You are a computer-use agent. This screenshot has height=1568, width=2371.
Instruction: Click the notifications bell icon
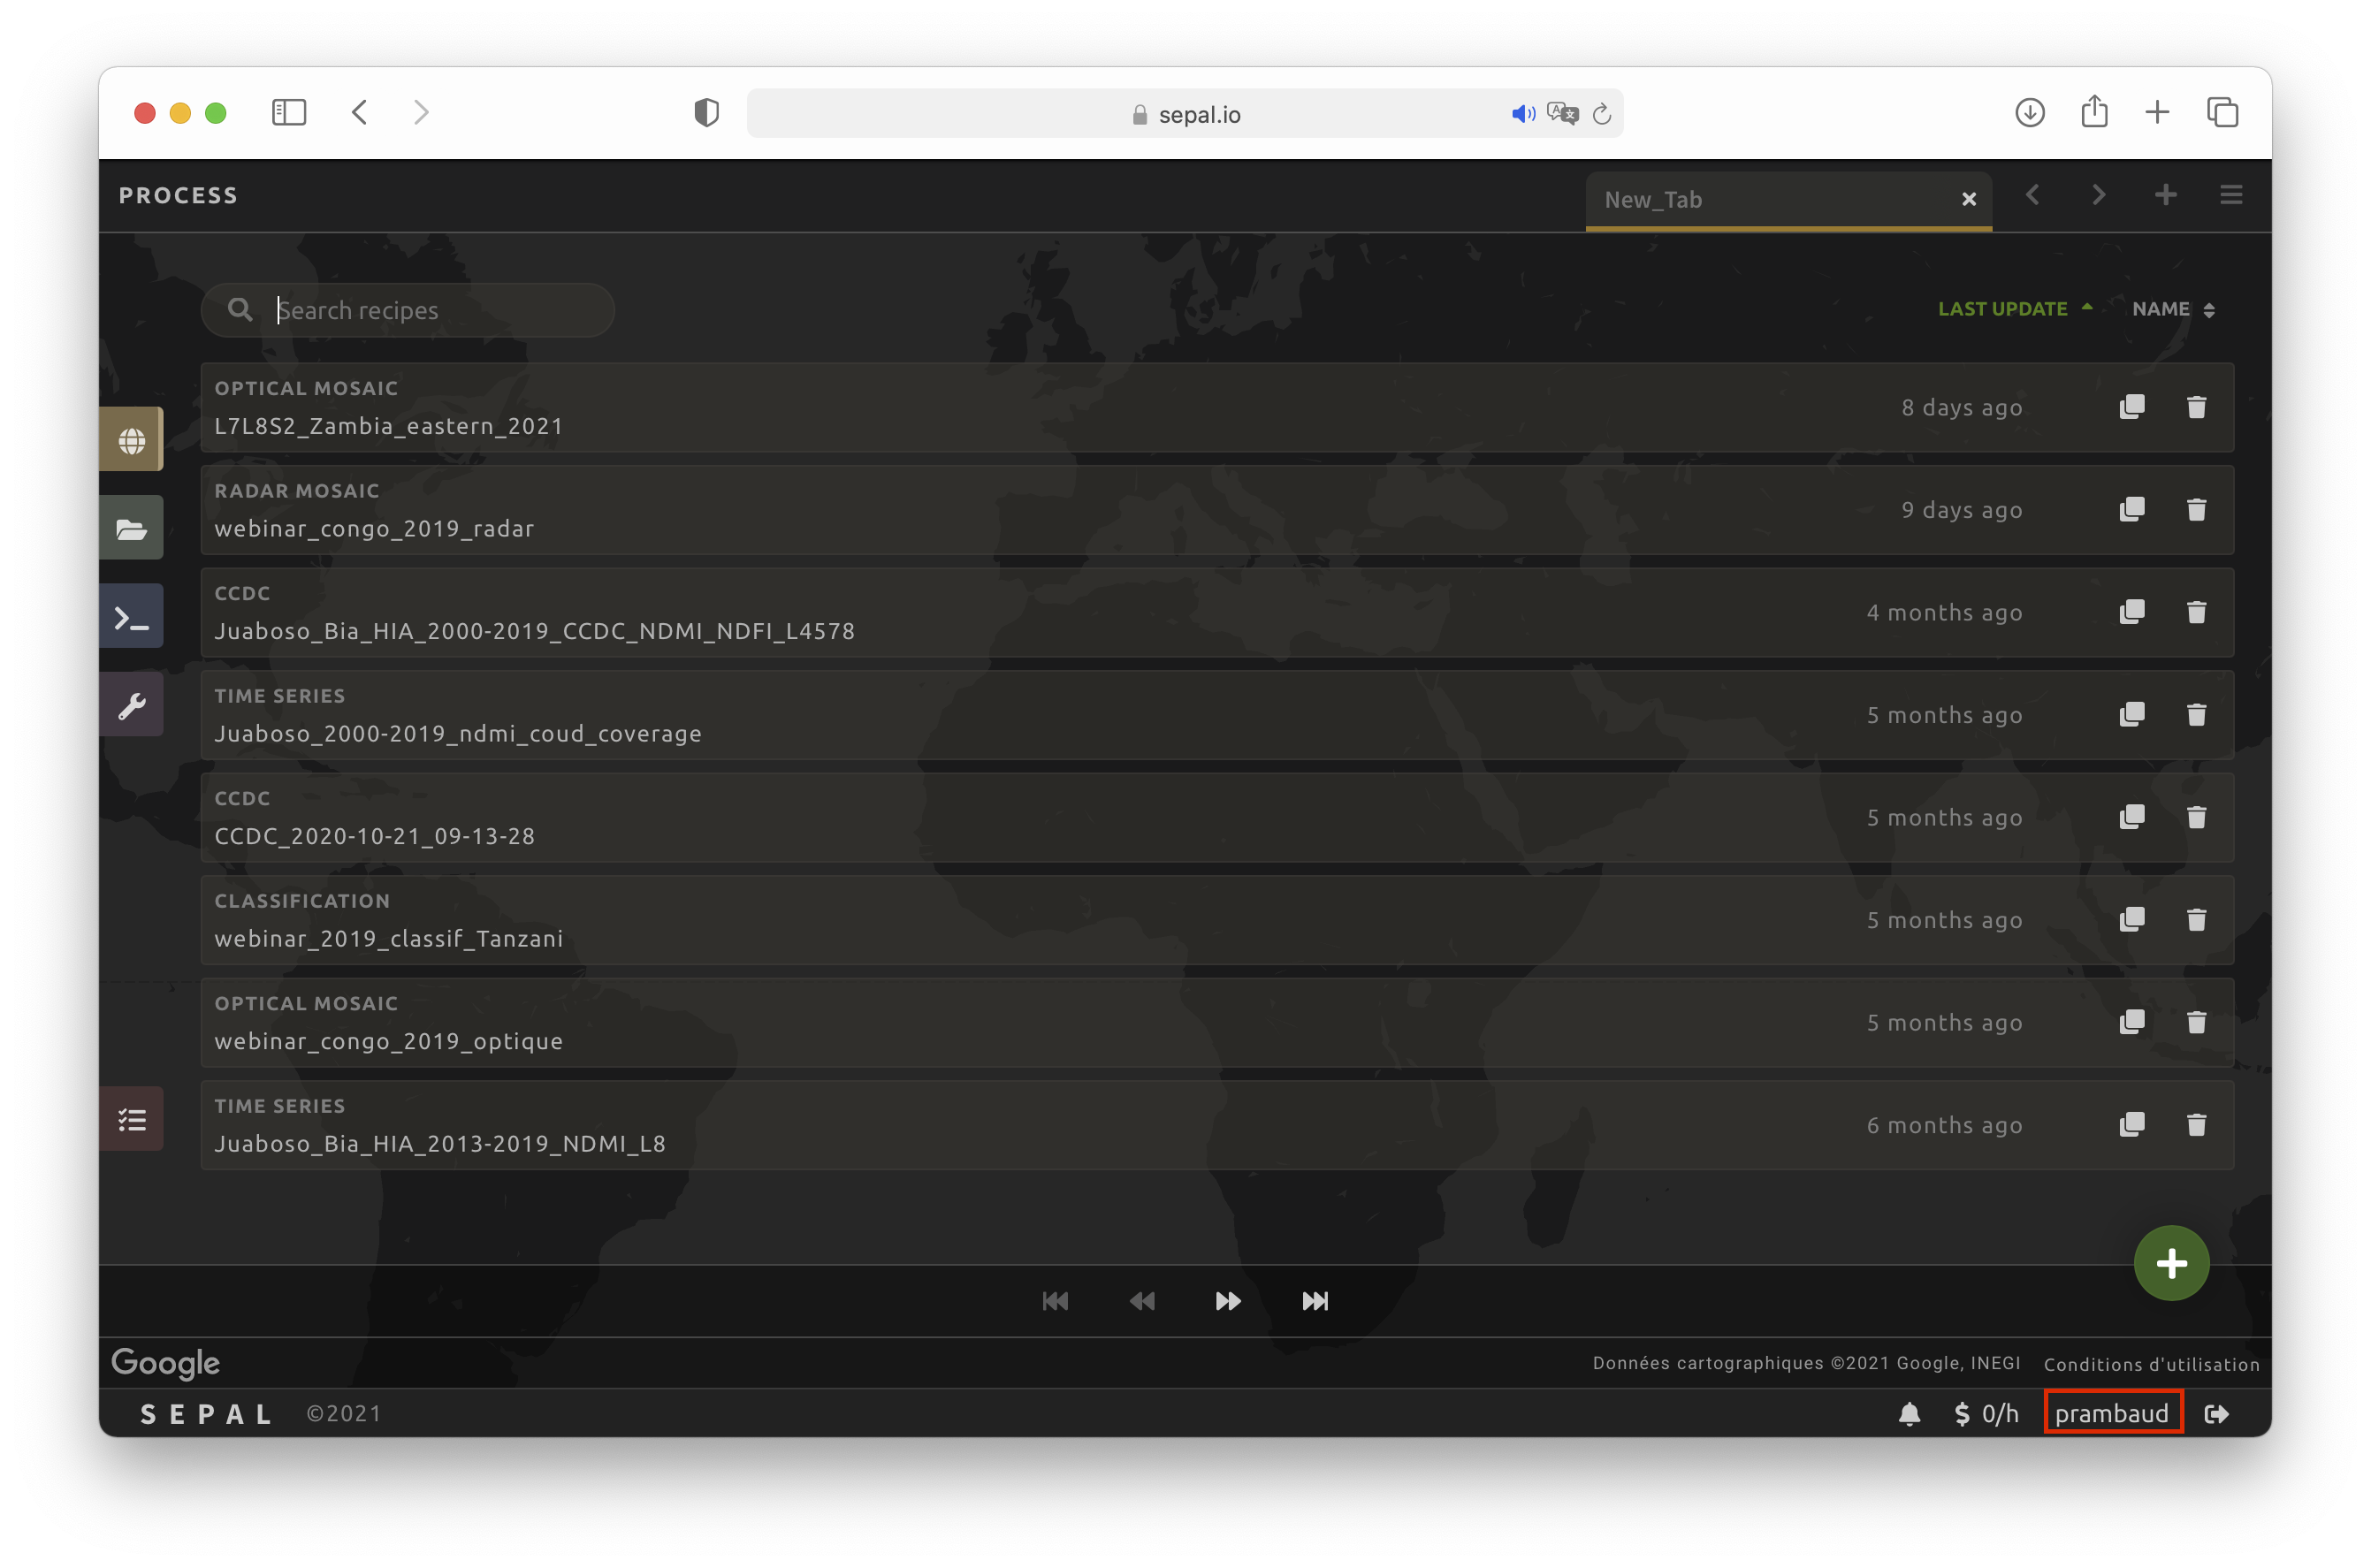click(x=1909, y=1413)
